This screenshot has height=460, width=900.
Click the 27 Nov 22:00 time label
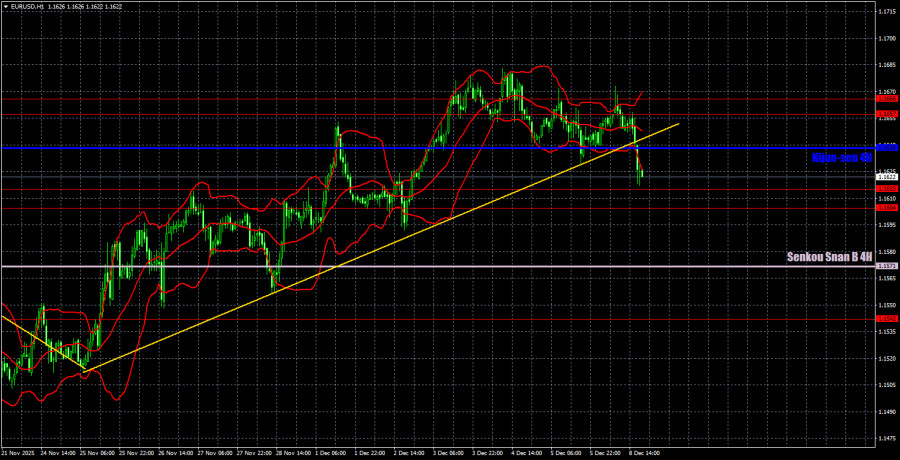(x=254, y=453)
